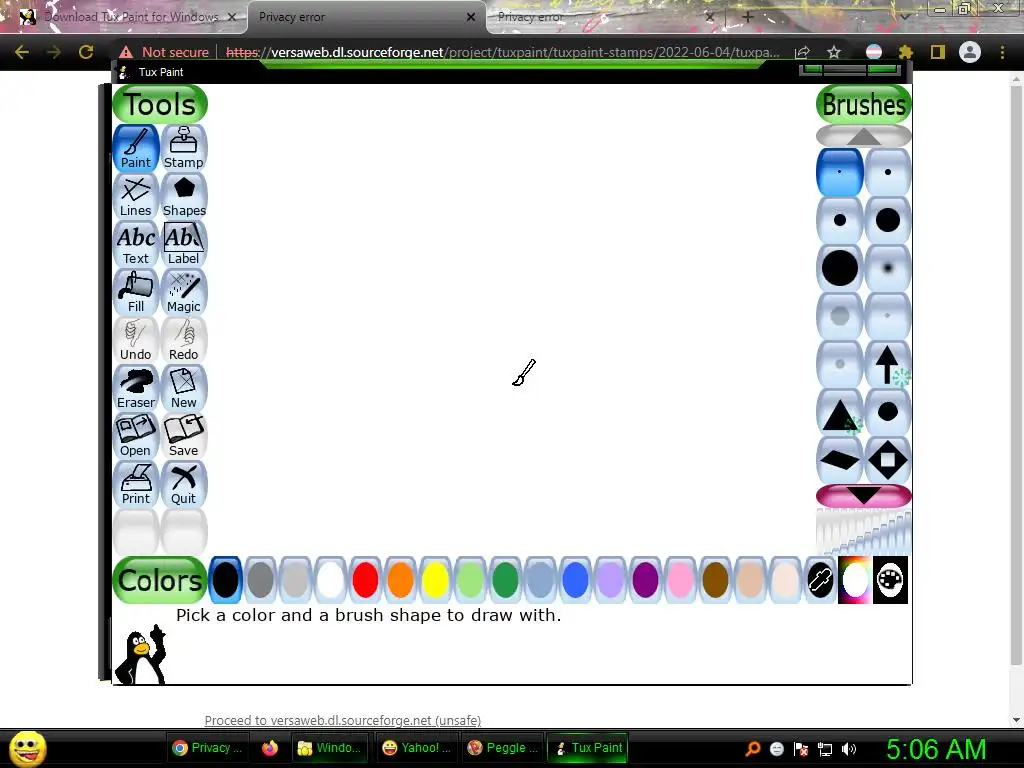1024x768 pixels.
Task: Open the smiley Start button
Action: pos(28,748)
